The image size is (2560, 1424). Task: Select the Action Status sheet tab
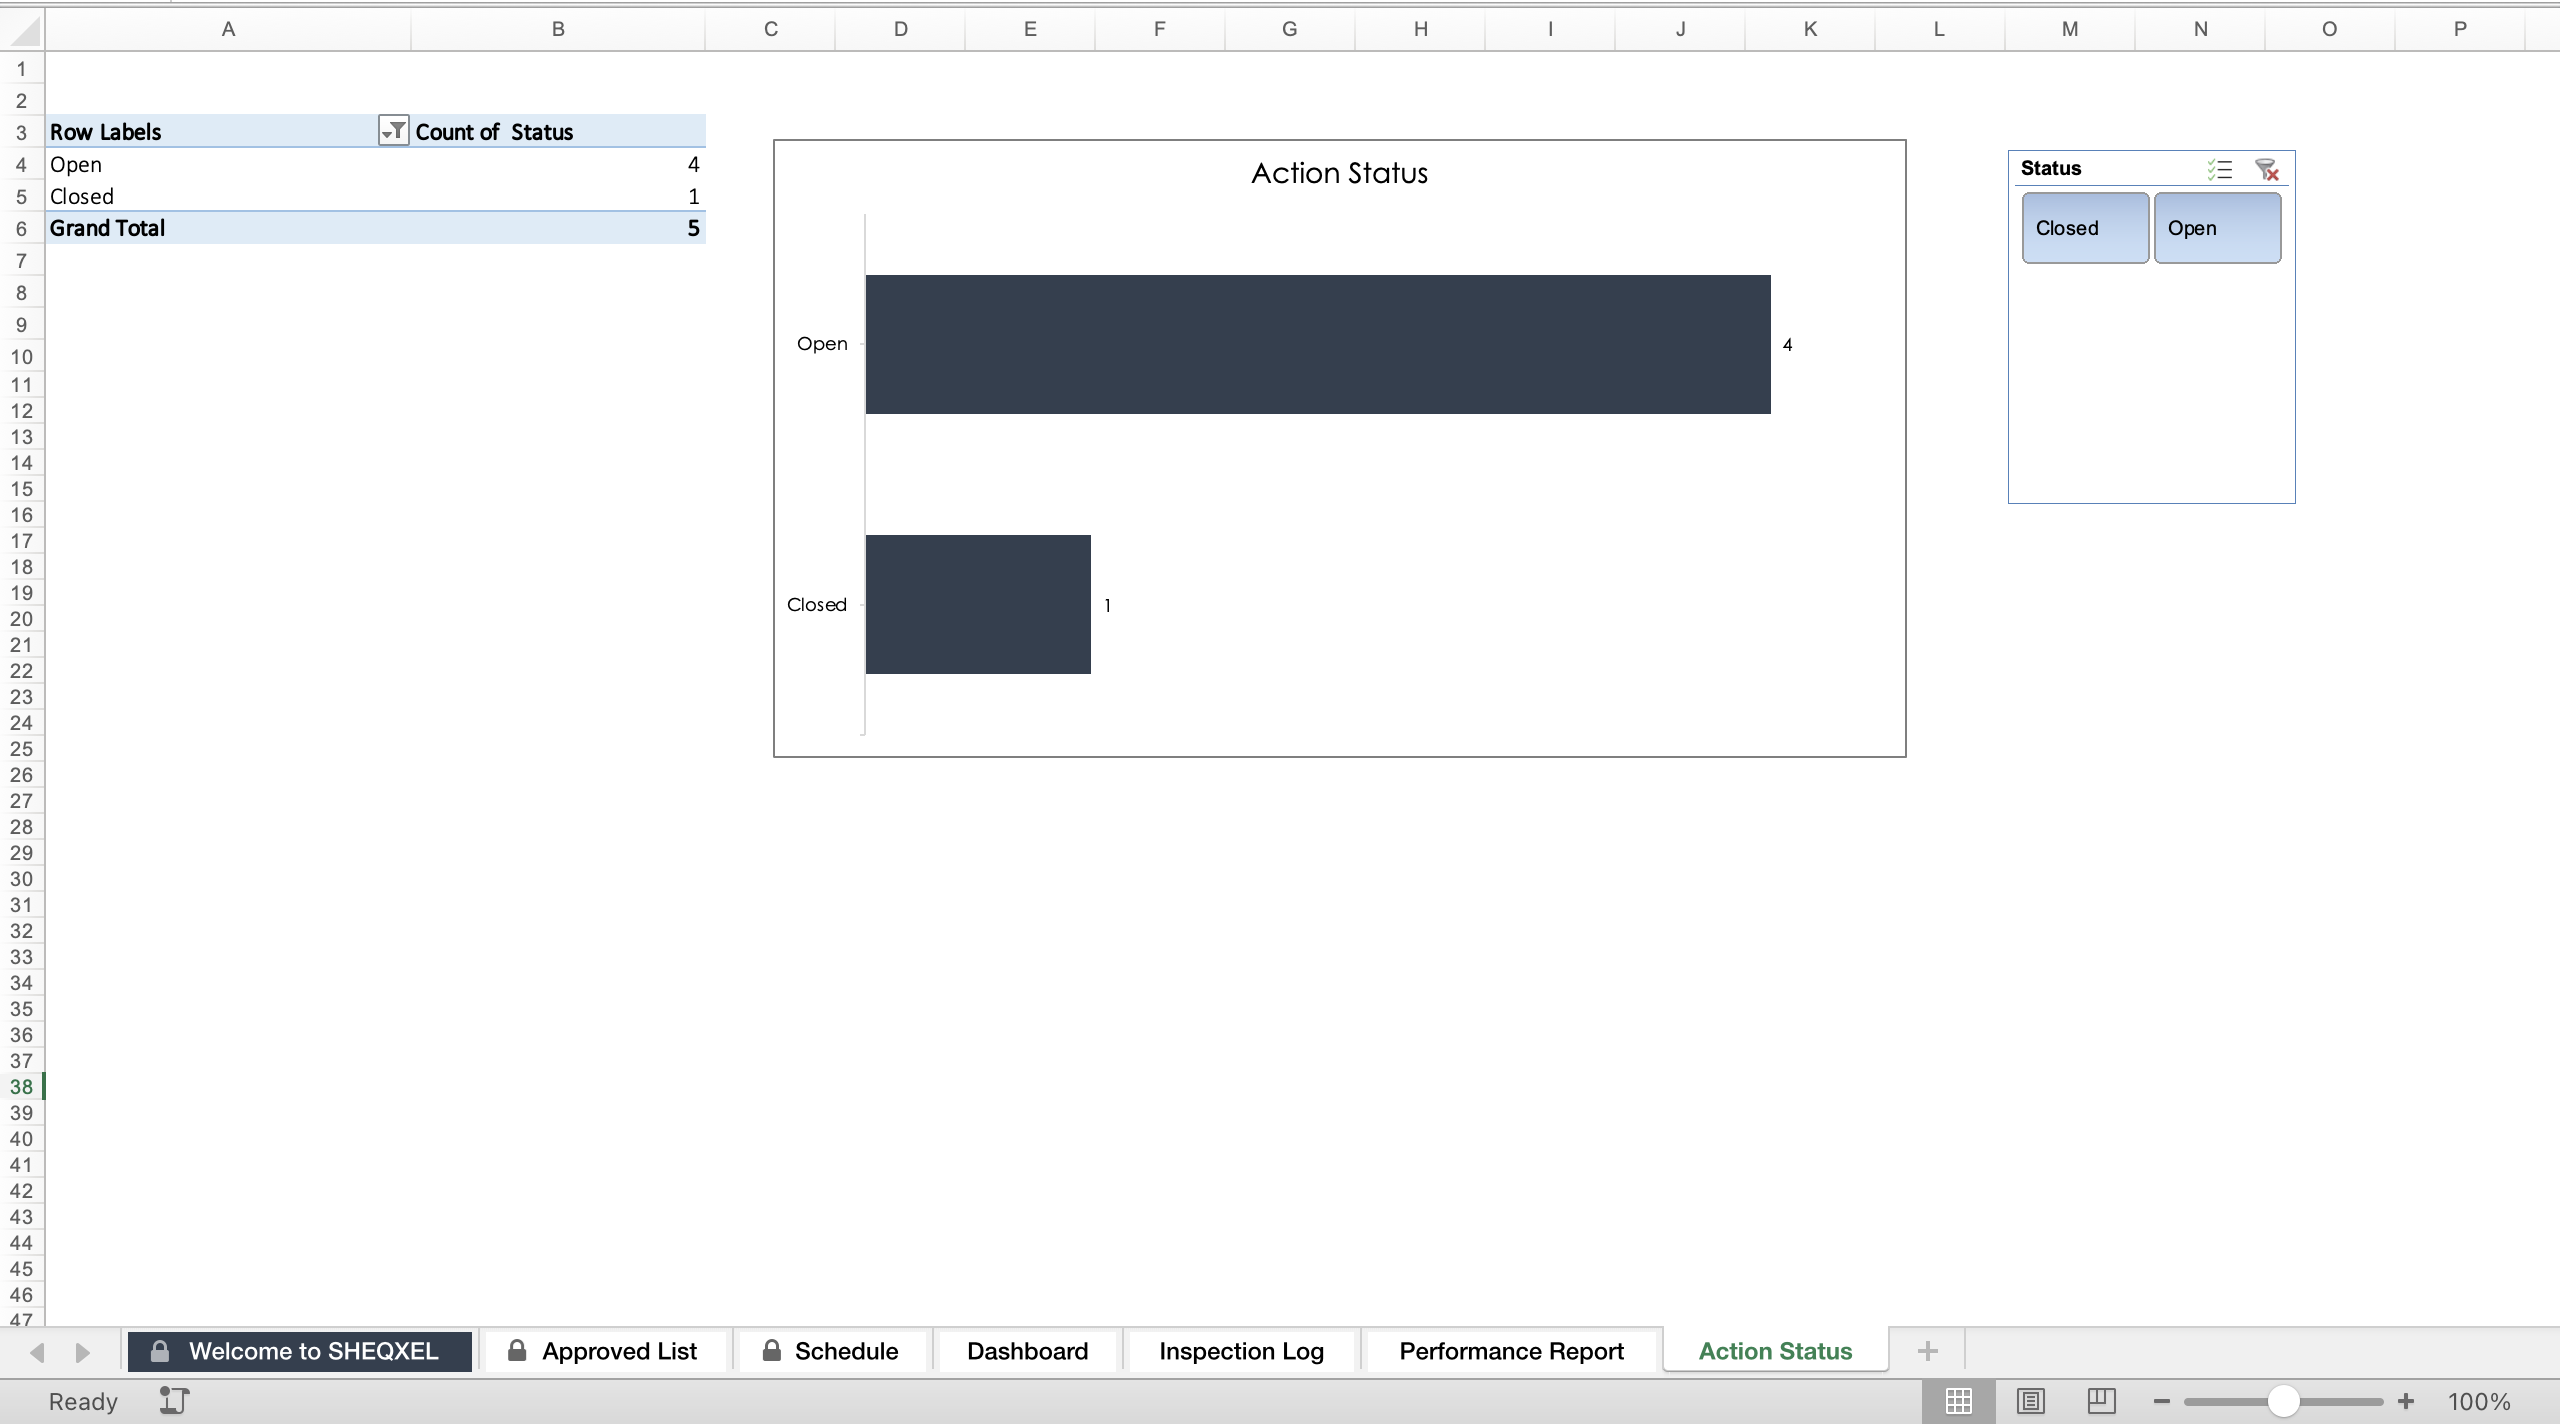coord(1775,1351)
